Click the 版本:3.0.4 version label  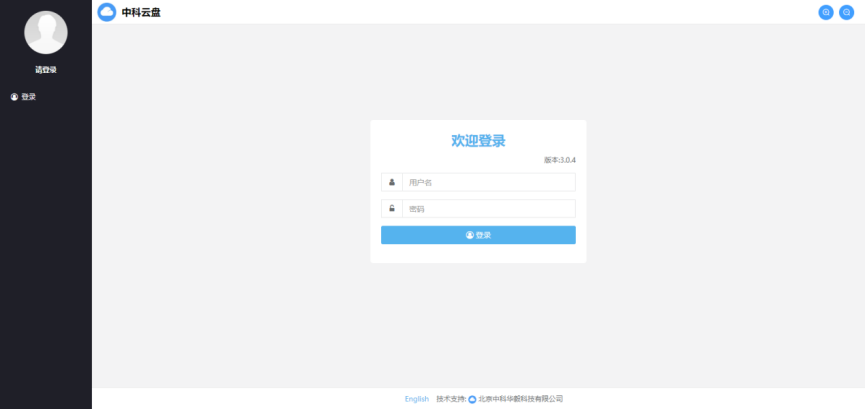559,160
